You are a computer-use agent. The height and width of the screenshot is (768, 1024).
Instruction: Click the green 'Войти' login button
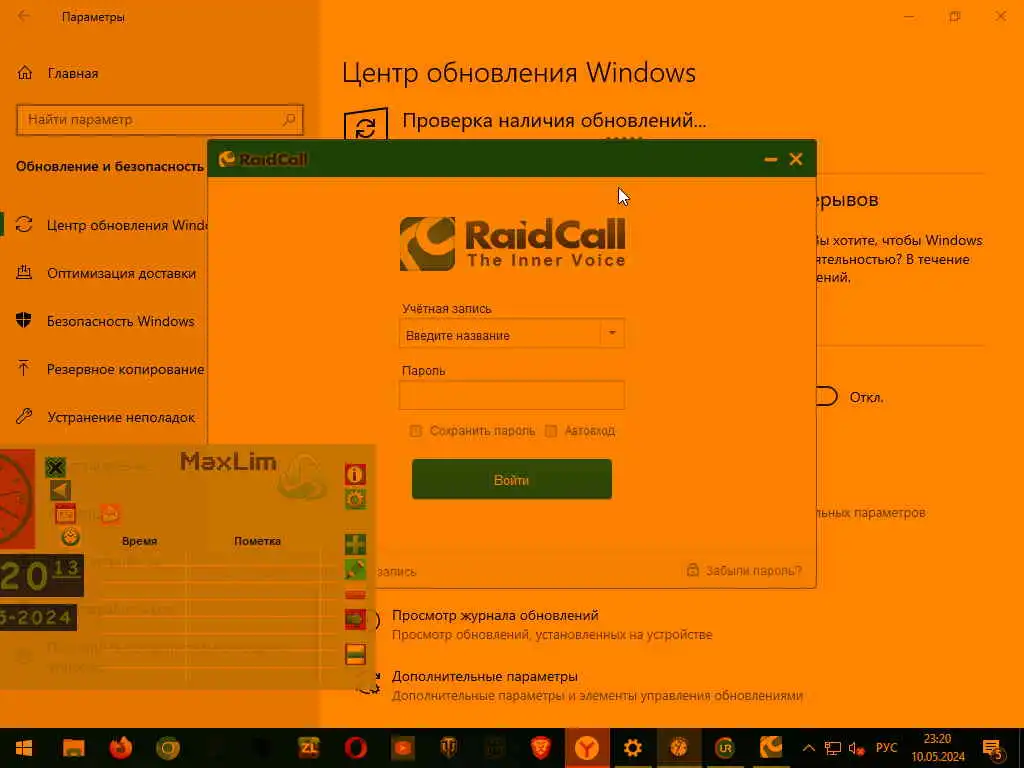click(x=511, y=479)
